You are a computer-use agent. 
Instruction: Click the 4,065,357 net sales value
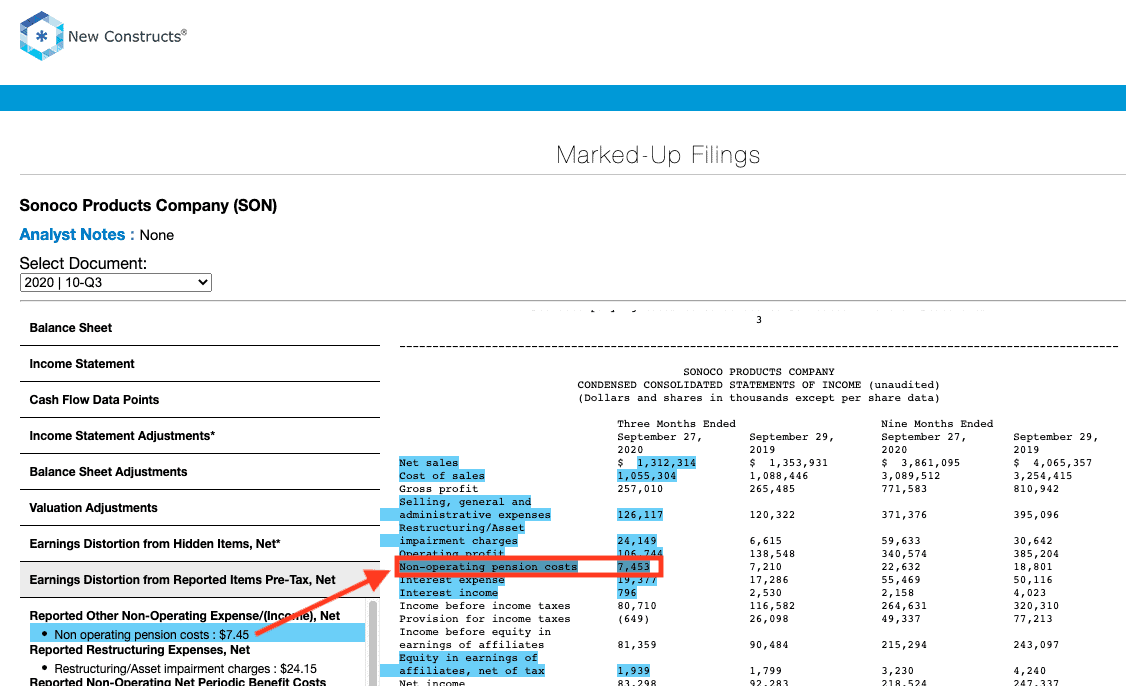tap(1062, 463)
